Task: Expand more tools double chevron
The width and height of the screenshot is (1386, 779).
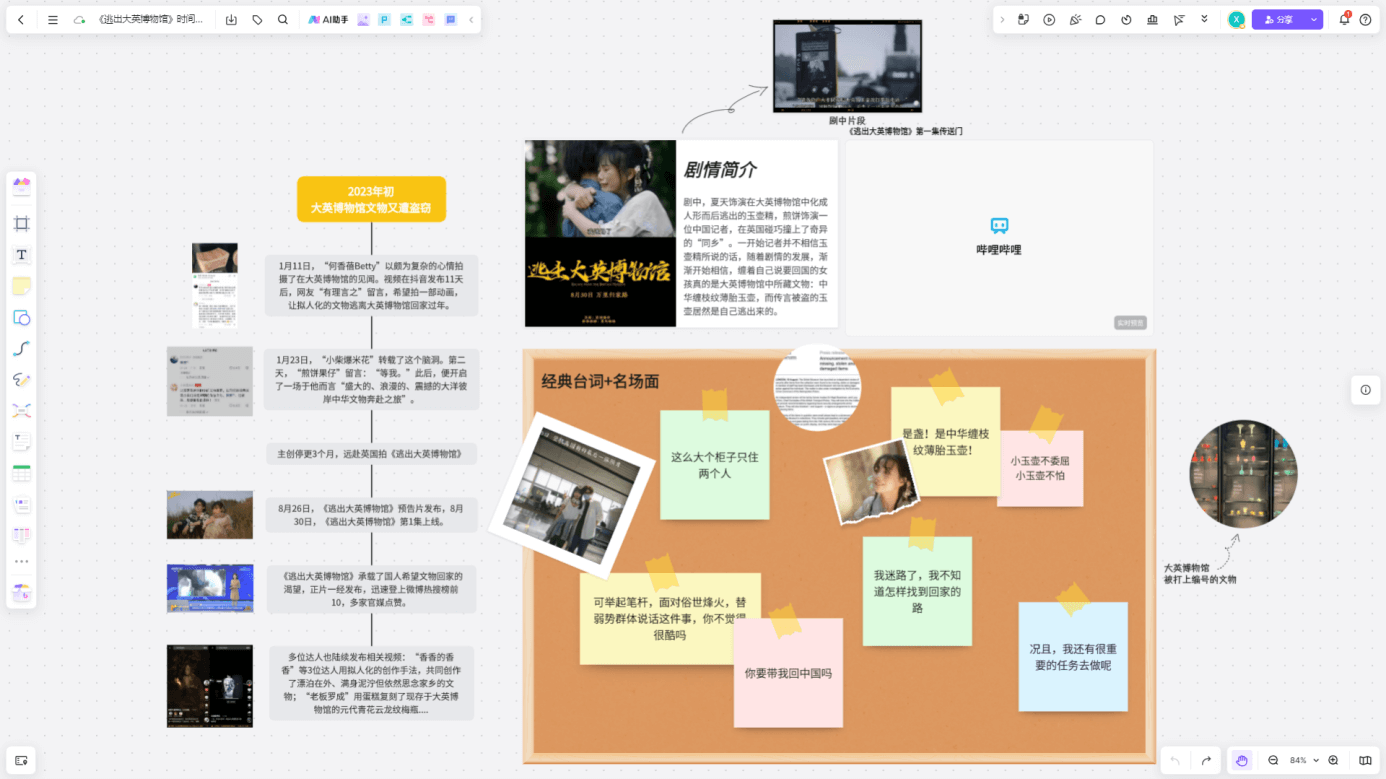Action: [x=1204, y=20]
